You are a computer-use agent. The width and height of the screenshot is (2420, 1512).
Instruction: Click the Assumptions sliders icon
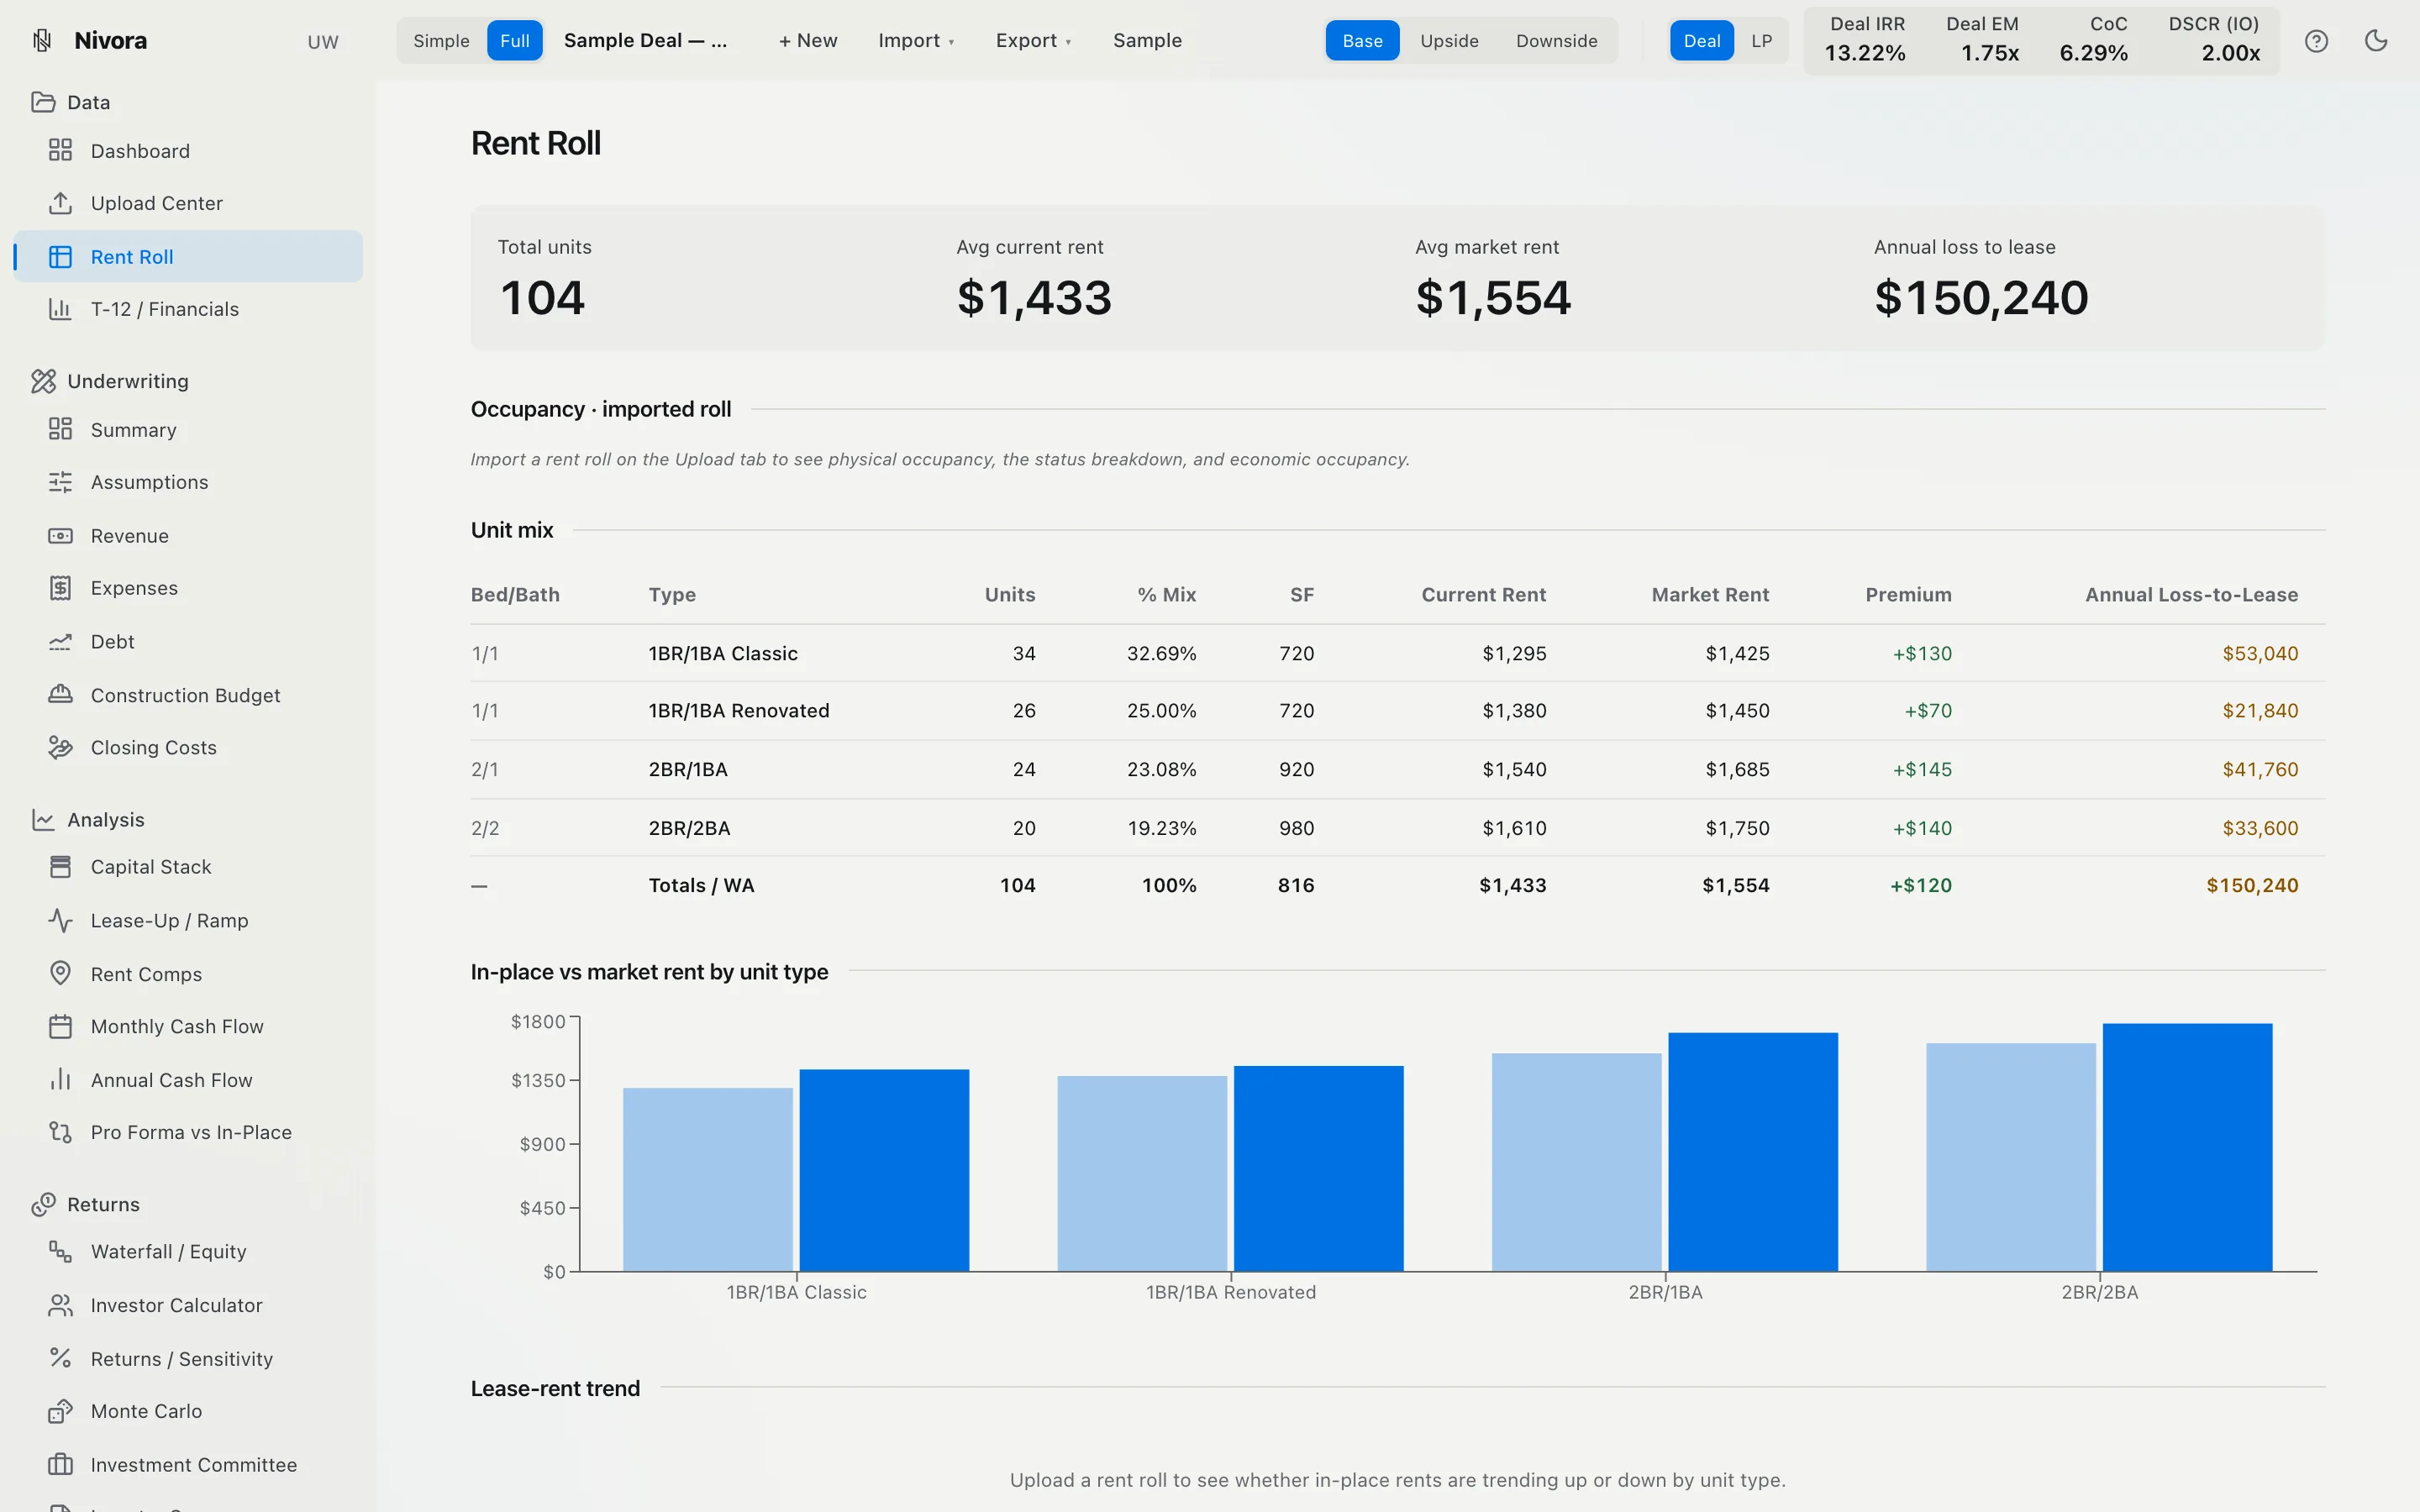pyautogui.click(x=60, y=482)
